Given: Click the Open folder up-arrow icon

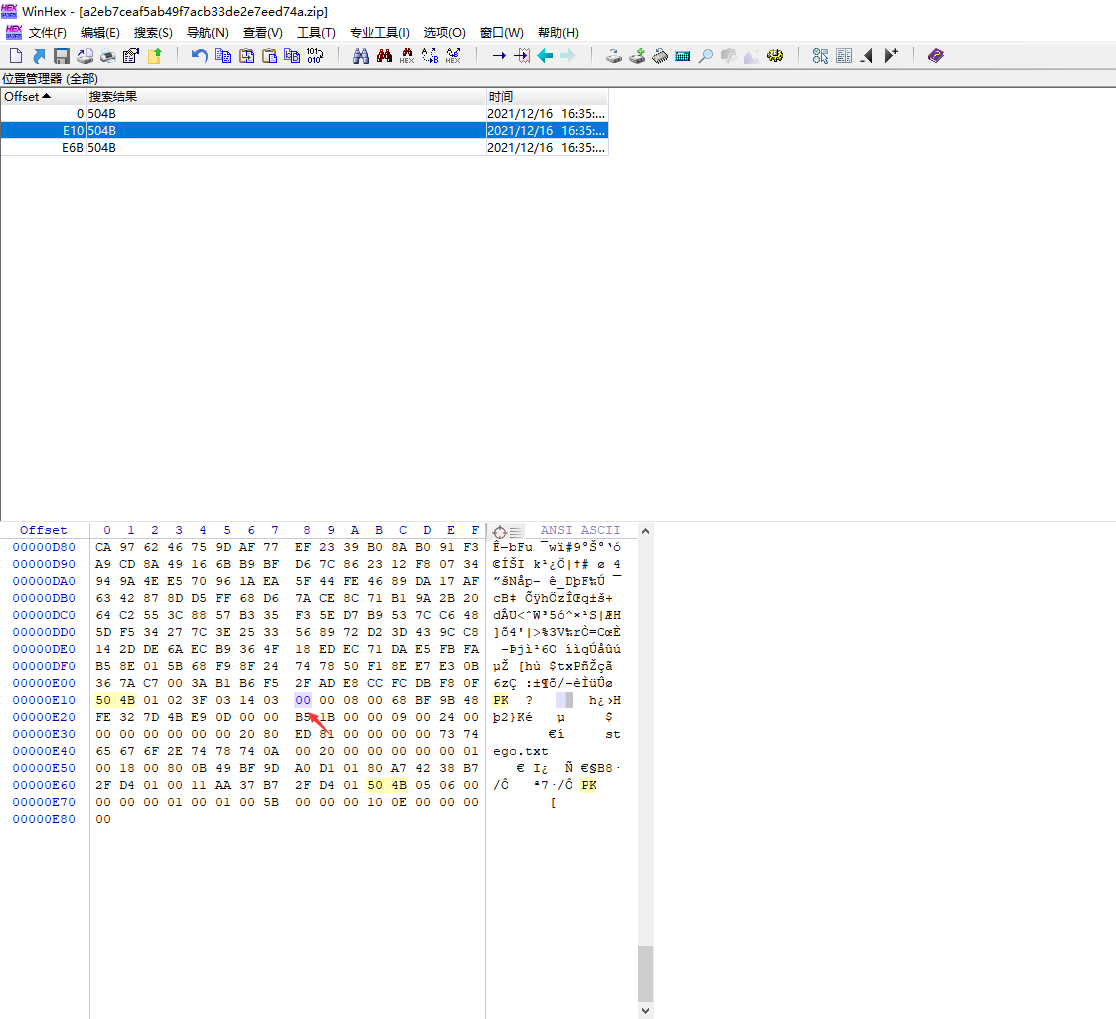Looking at the screenshot, I should click(154, 56).
